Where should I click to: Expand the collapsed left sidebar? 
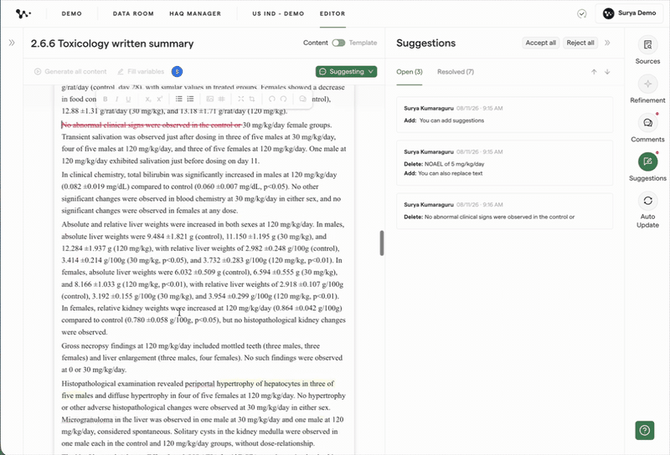click(x=12, y=43)
